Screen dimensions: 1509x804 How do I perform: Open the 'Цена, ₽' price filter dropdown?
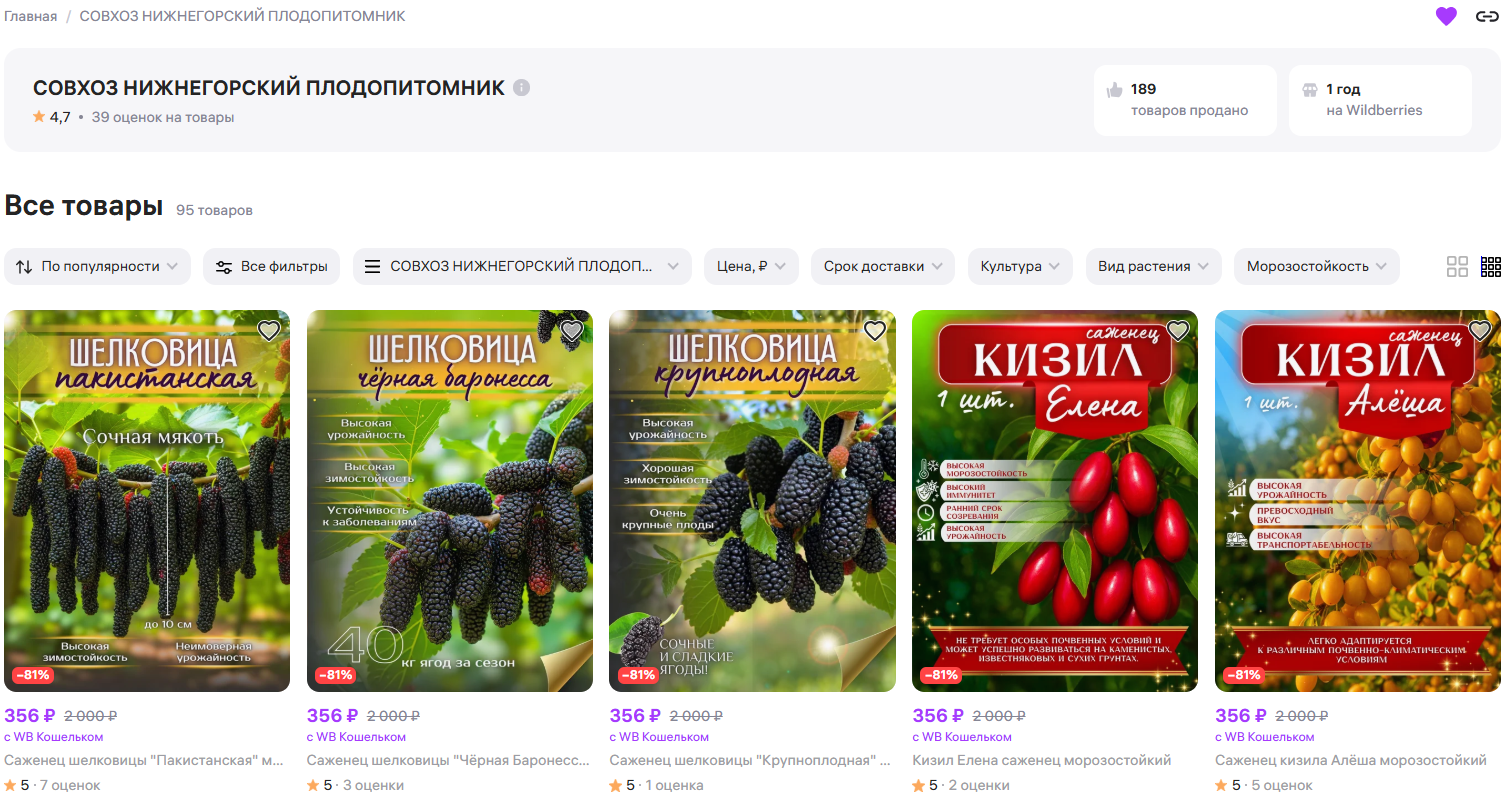(x=751, y=267)
